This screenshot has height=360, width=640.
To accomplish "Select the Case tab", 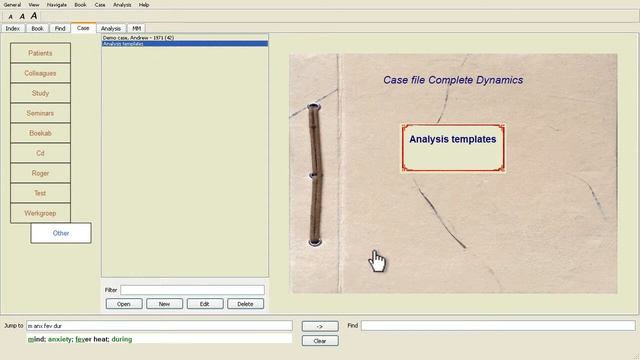I will [83, 28].
